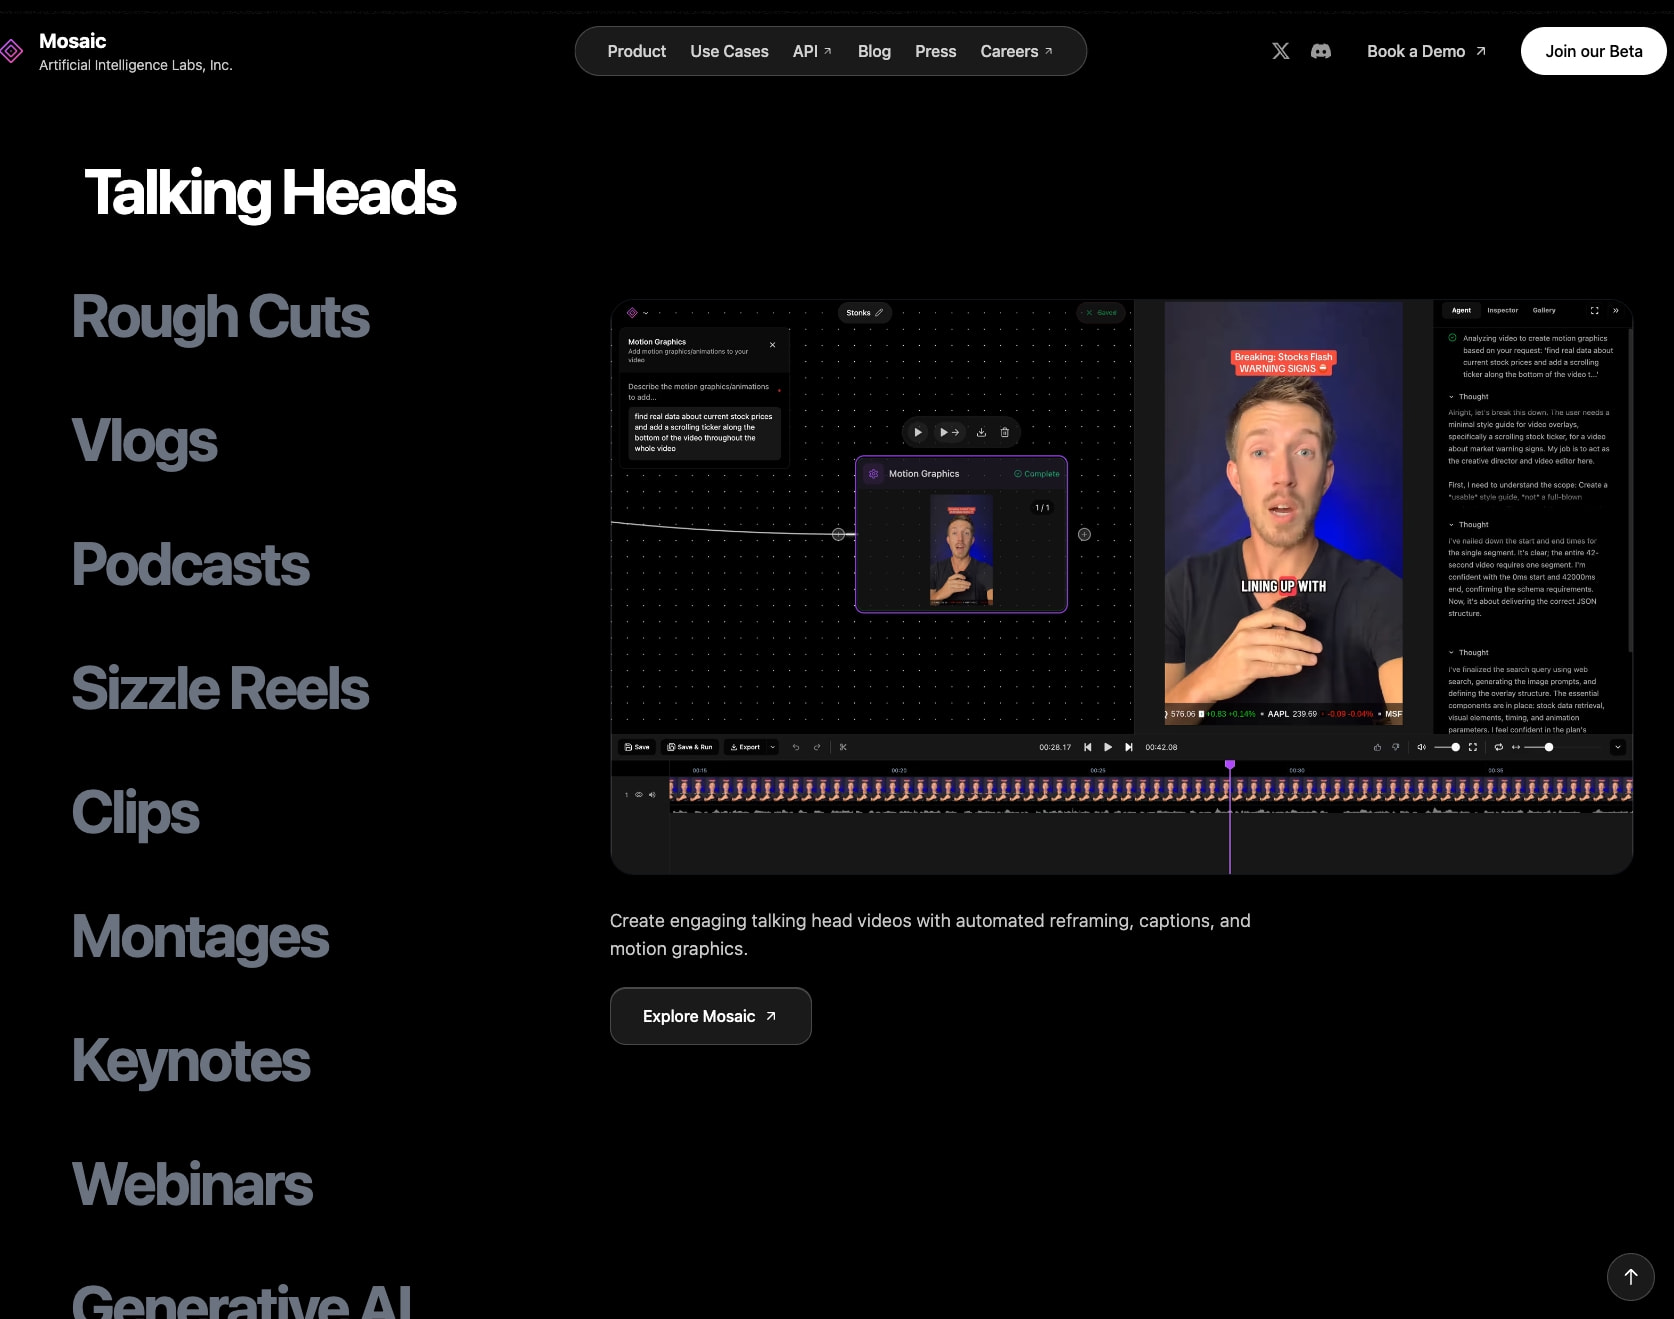Mute track 1 speaker icon
Image resolution: width=1674 pixels, height=1319 pixels.
pyautogui.click(x=652, y=795)
